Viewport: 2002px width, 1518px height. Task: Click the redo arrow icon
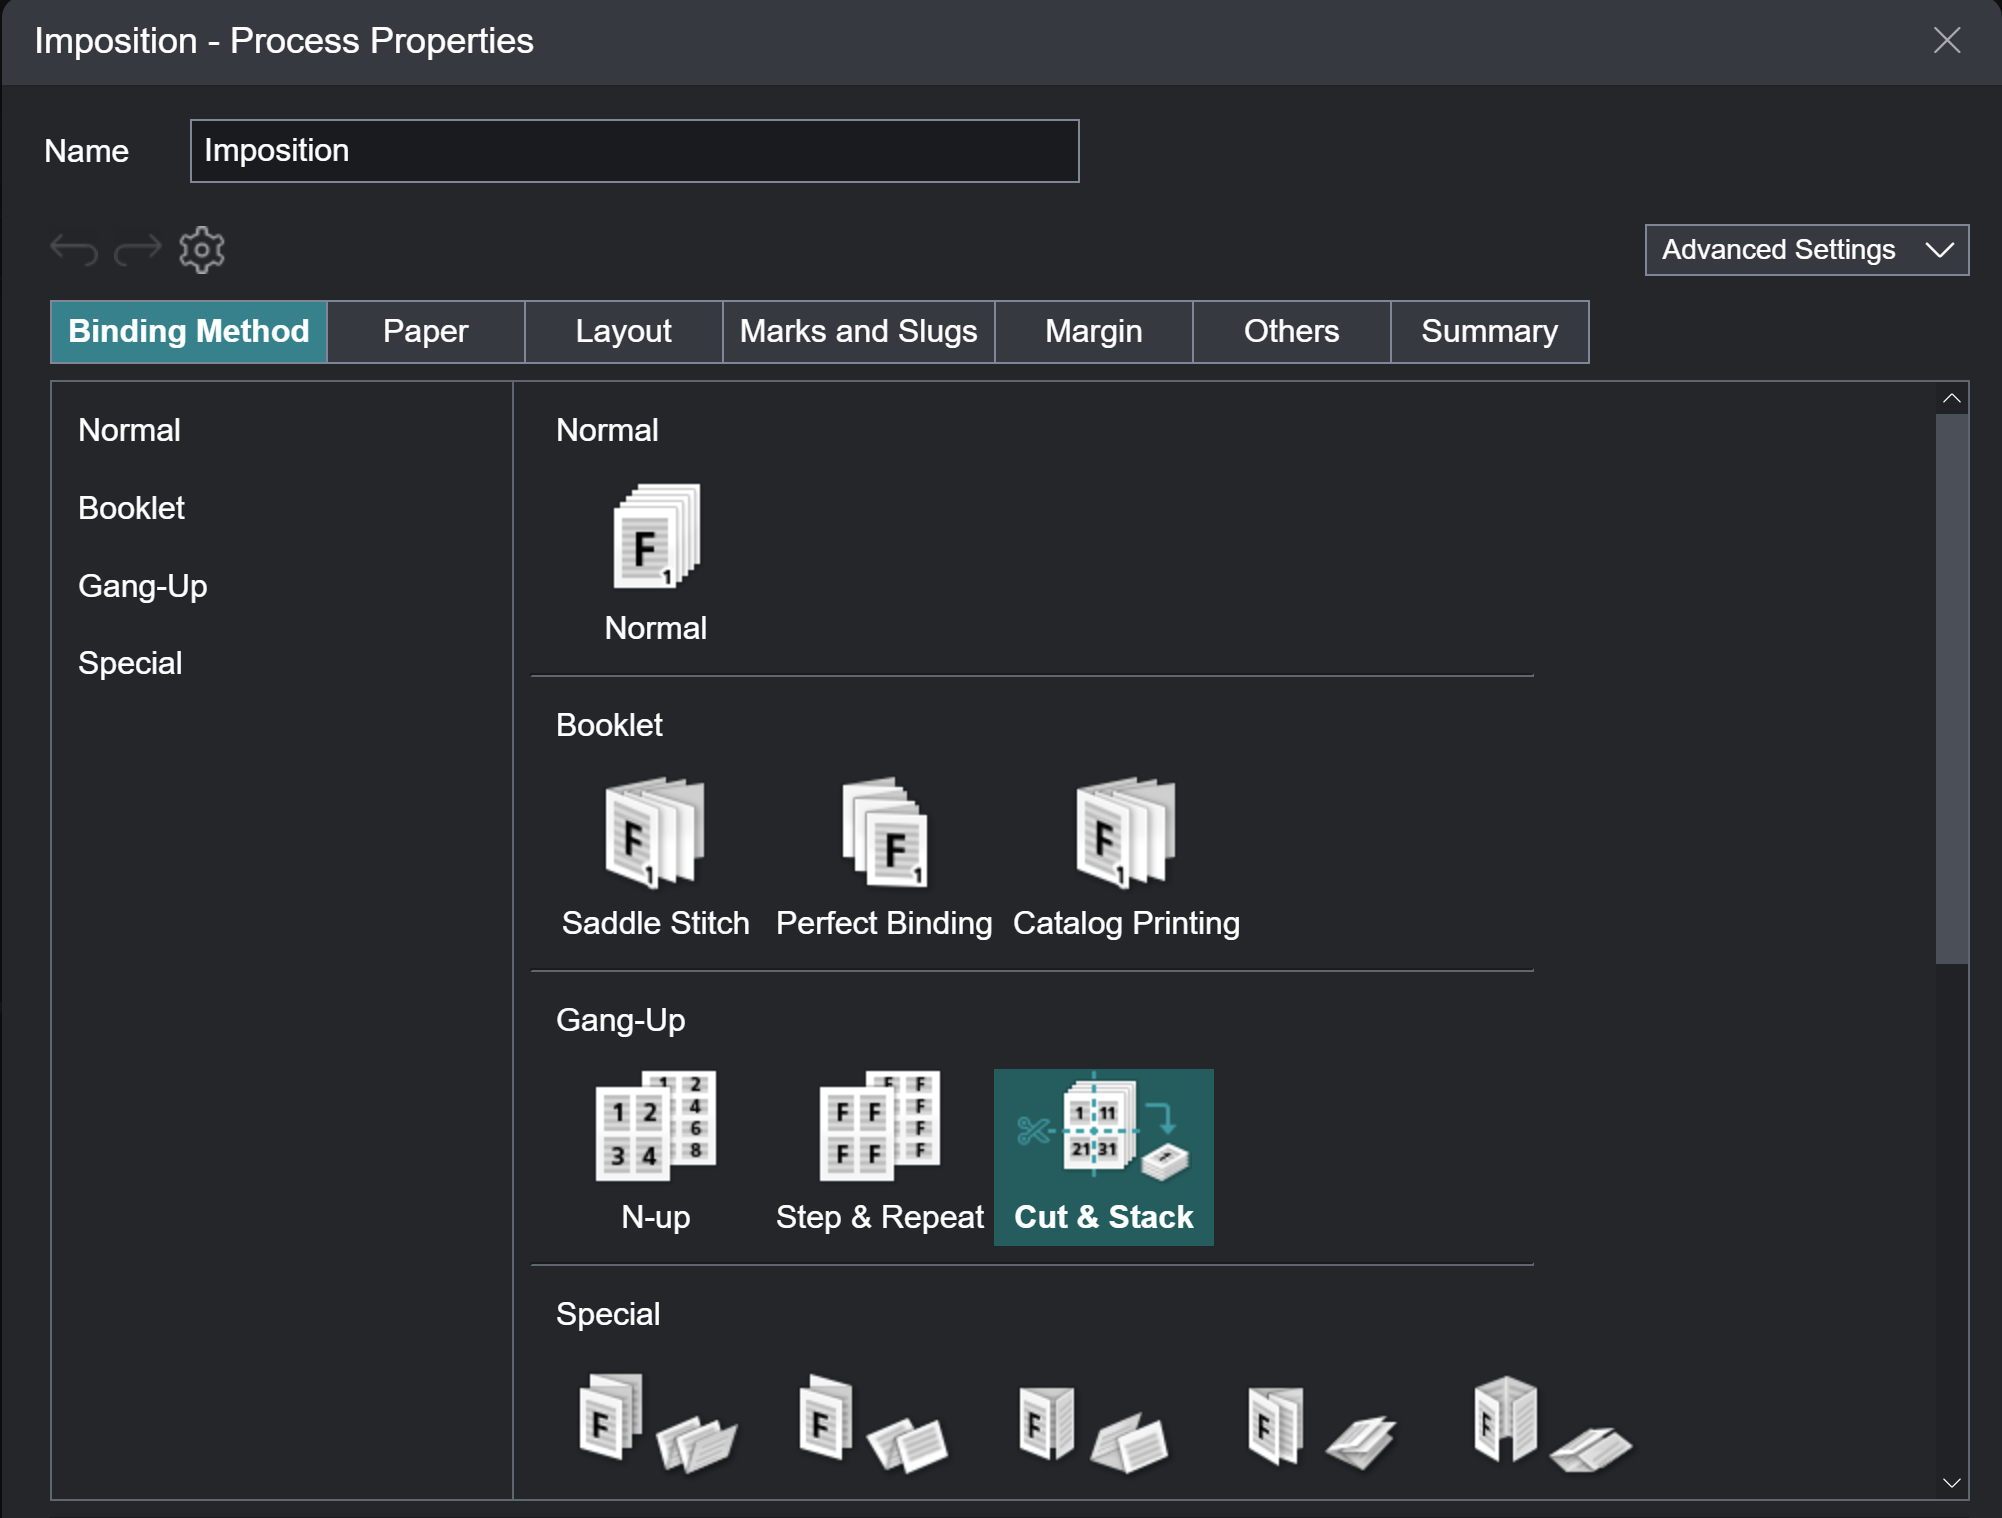[137, 249]
